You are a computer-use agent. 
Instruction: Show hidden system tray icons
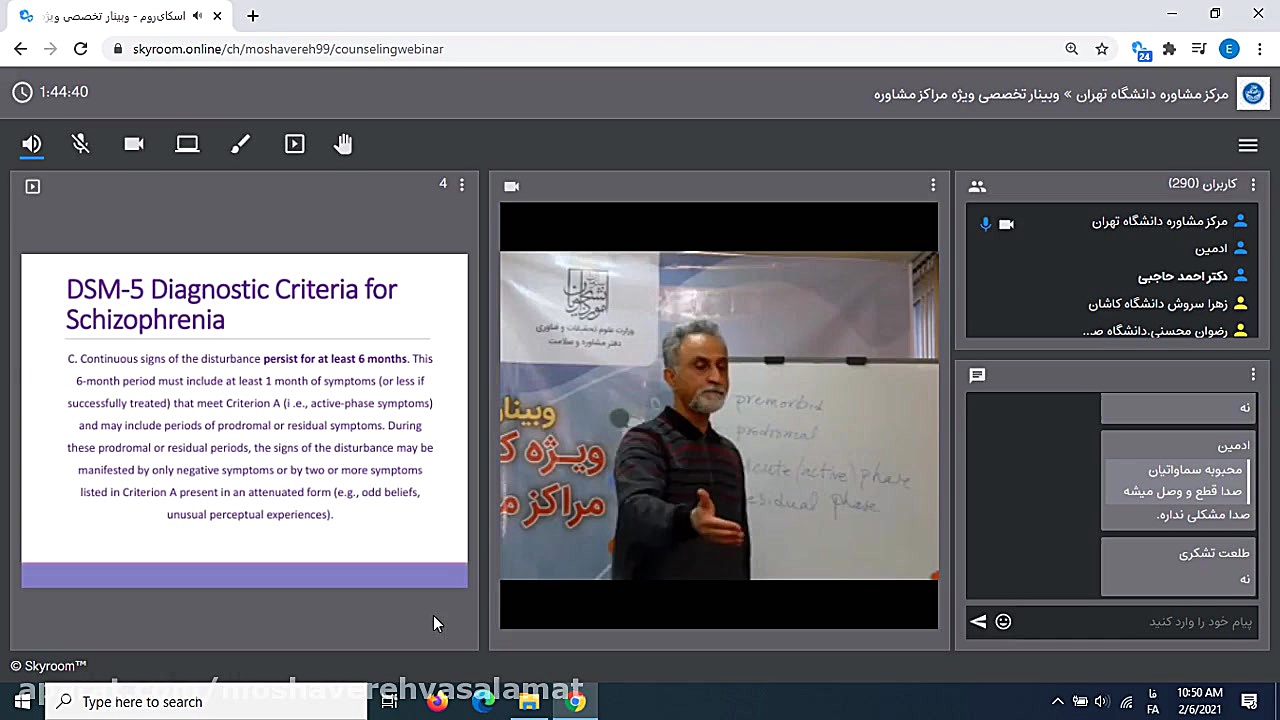point(1057,702)
